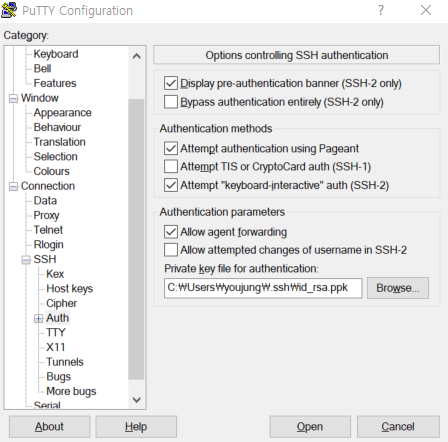The width and height of the screenshot is (448, 442).
Task: Click Open to start session
Action: [x=310, y=427]
